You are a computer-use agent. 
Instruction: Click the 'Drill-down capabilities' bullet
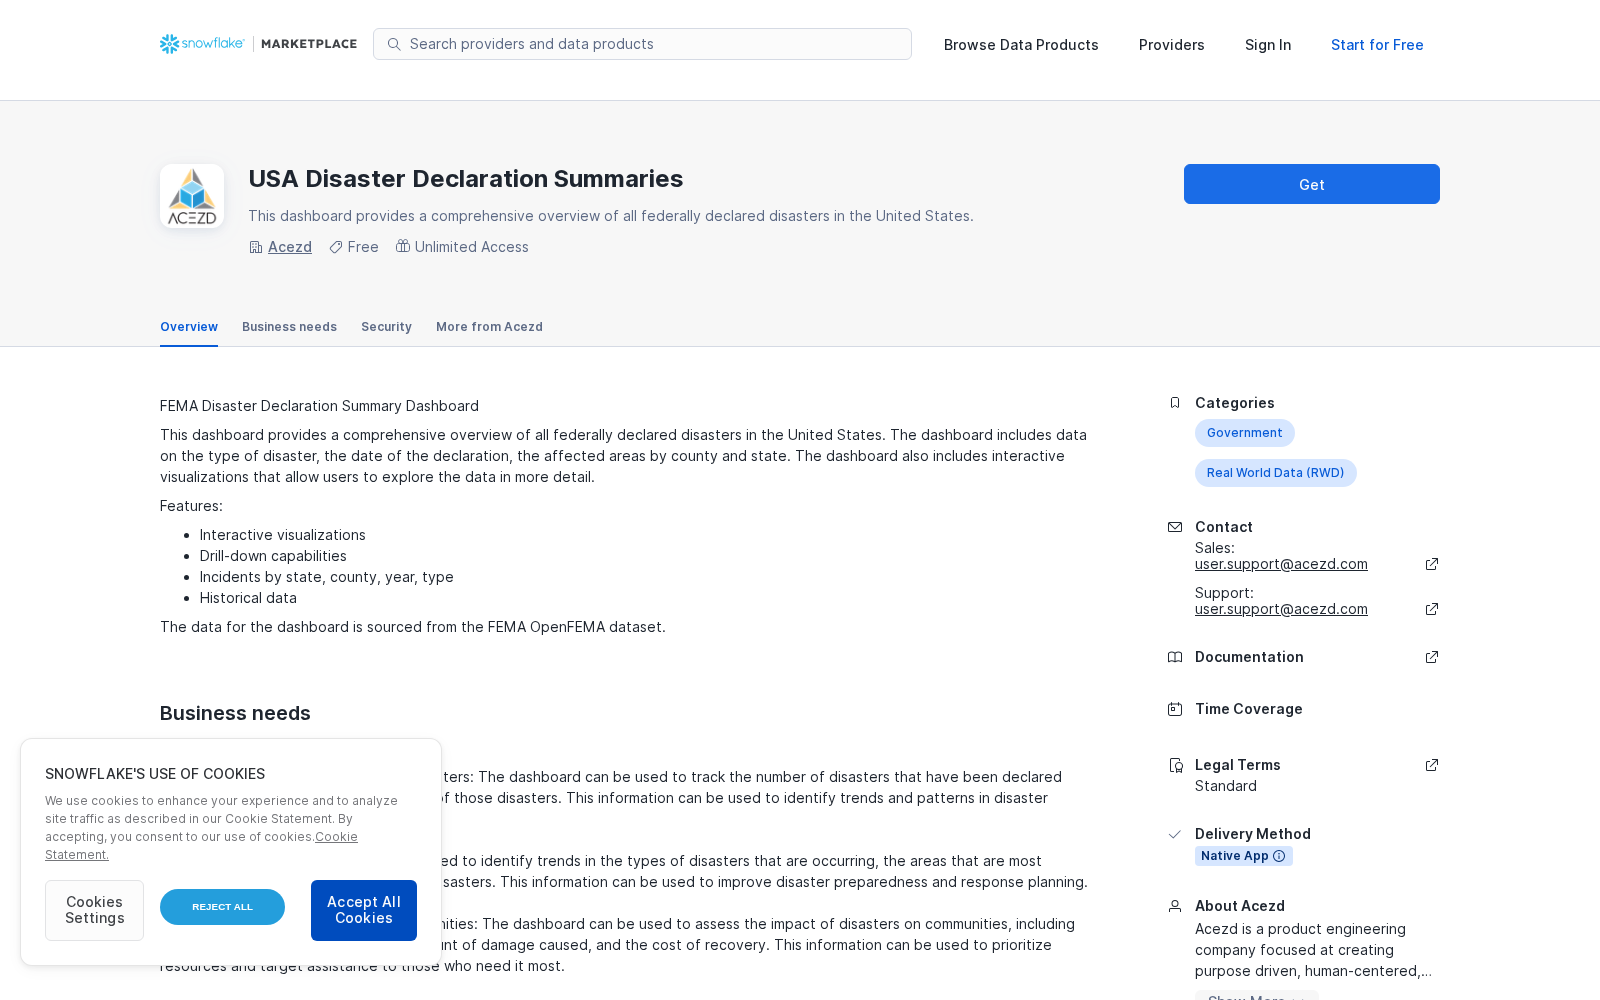pos(273,556)
